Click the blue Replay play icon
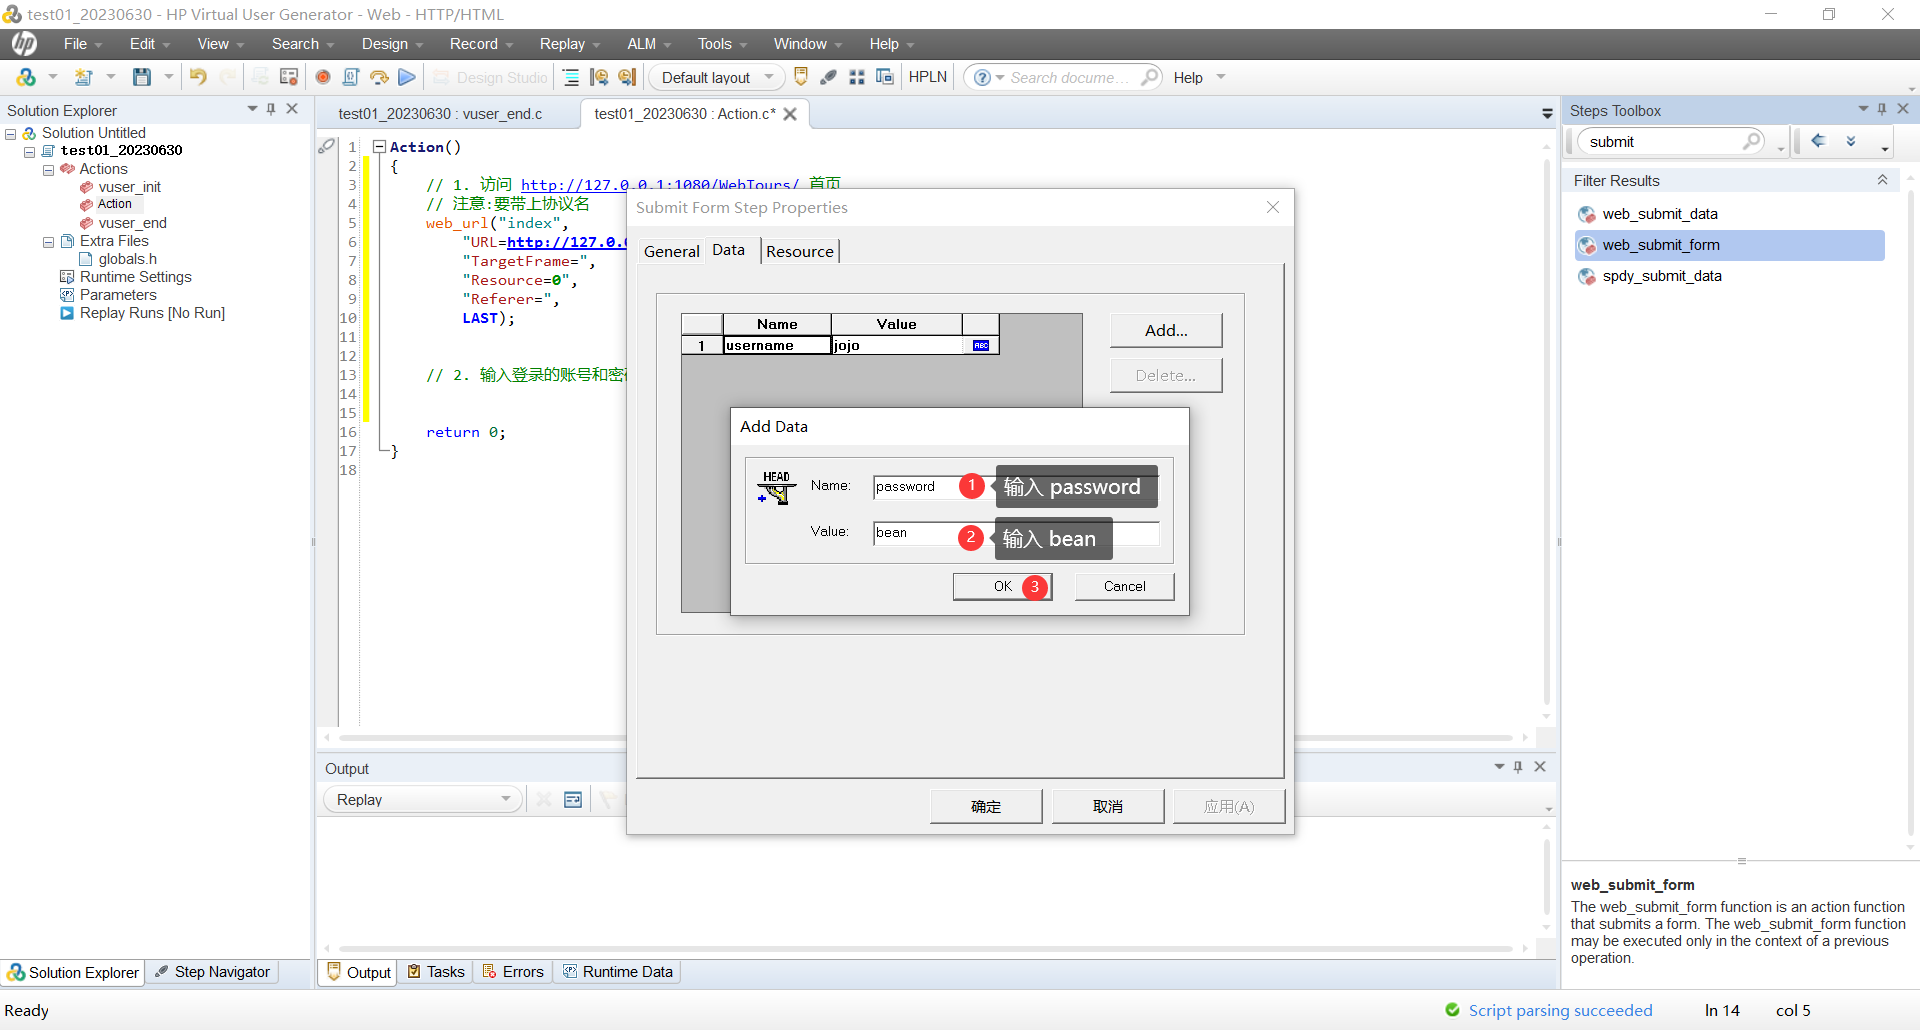The width and height of the screenshot is (1920, 1030). (x=407, y=77)
